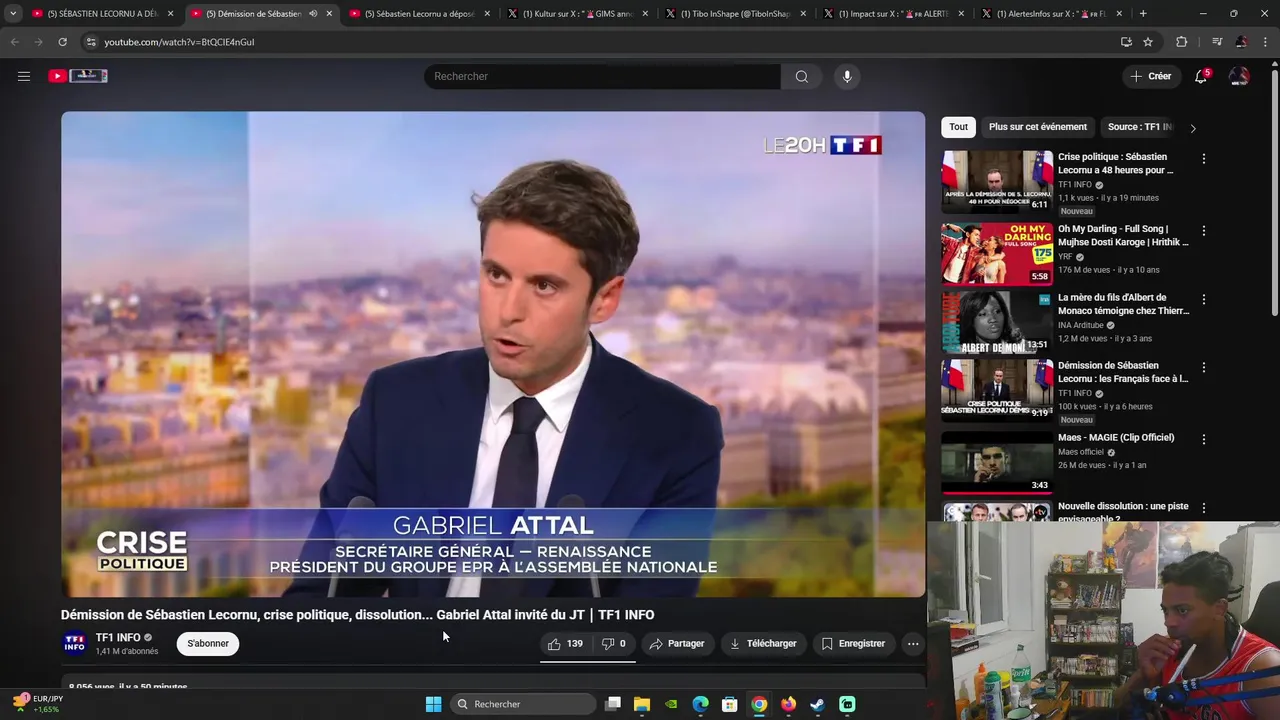Bookmark this page with the star icon
Viewport: 1280px width, 720px height.
click(1148, 42)
